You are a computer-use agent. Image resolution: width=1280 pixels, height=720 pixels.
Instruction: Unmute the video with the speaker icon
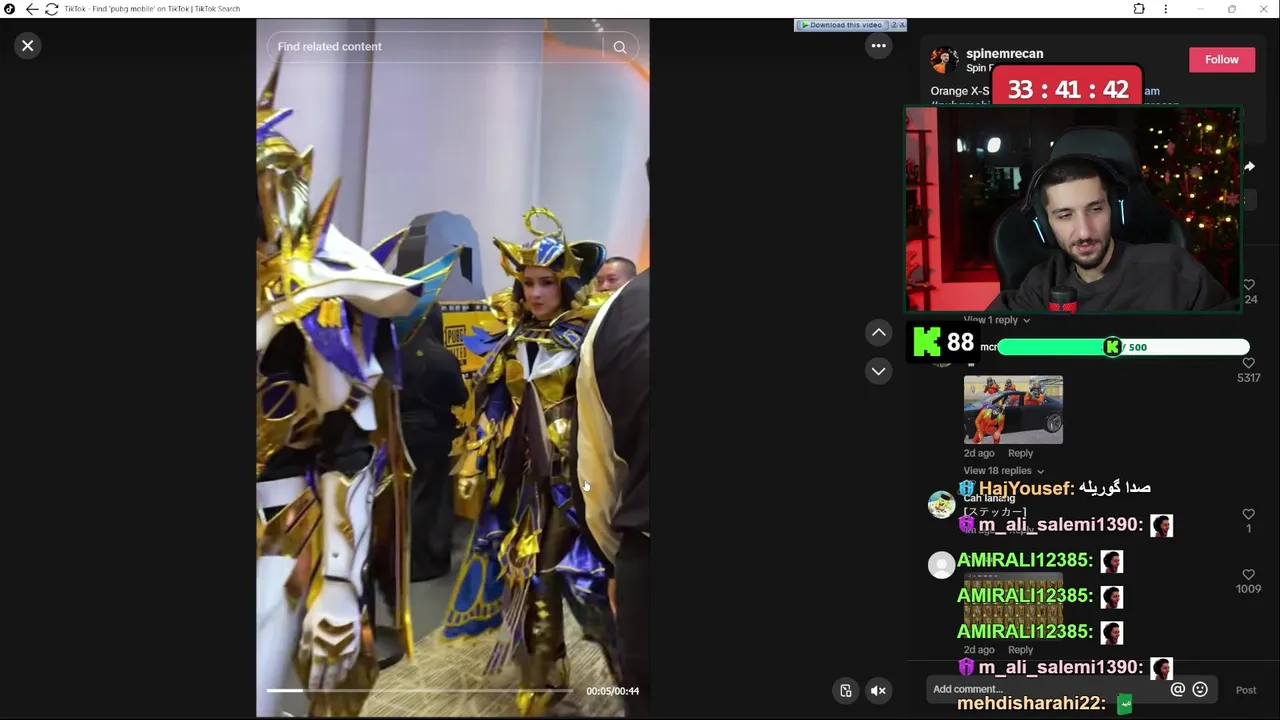(878, 690)
